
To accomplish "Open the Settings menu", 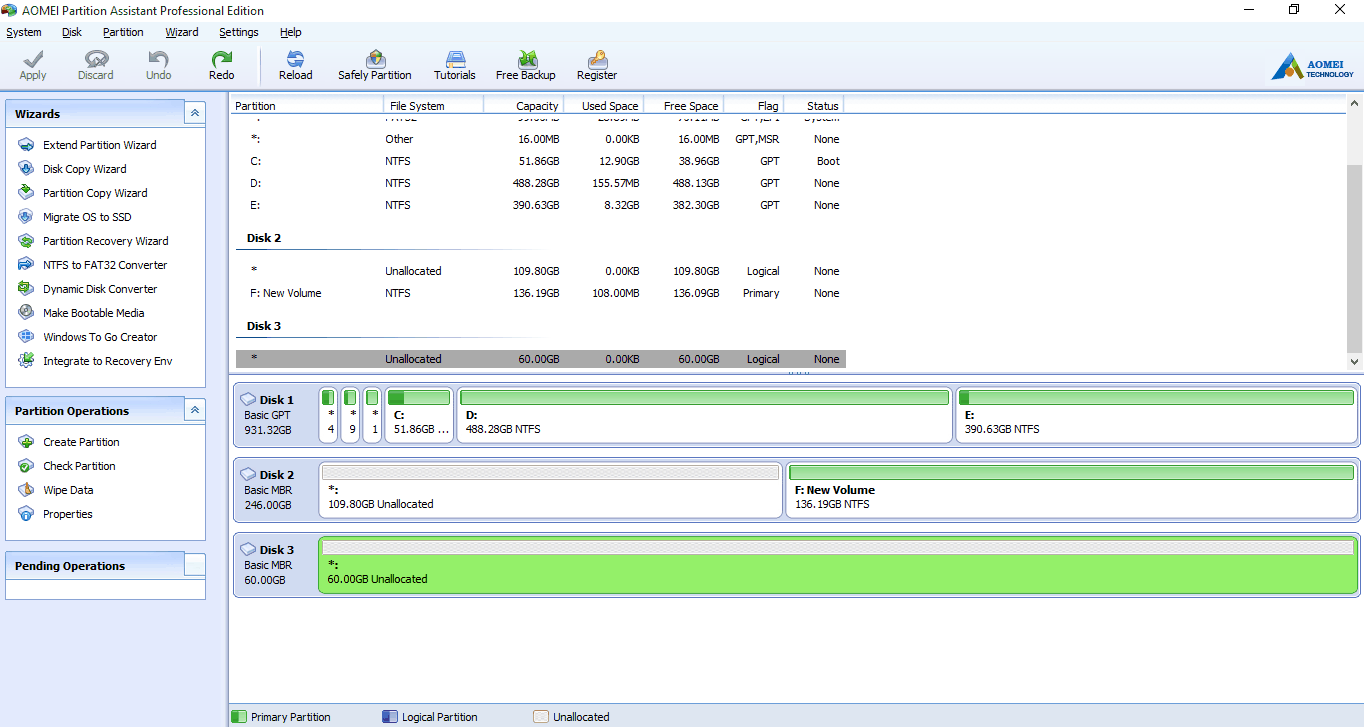I will tap(239, 32).
